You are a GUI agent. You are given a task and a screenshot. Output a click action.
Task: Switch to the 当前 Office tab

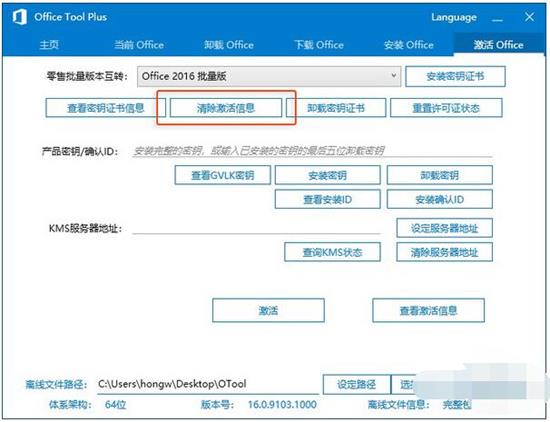[139, 45]
